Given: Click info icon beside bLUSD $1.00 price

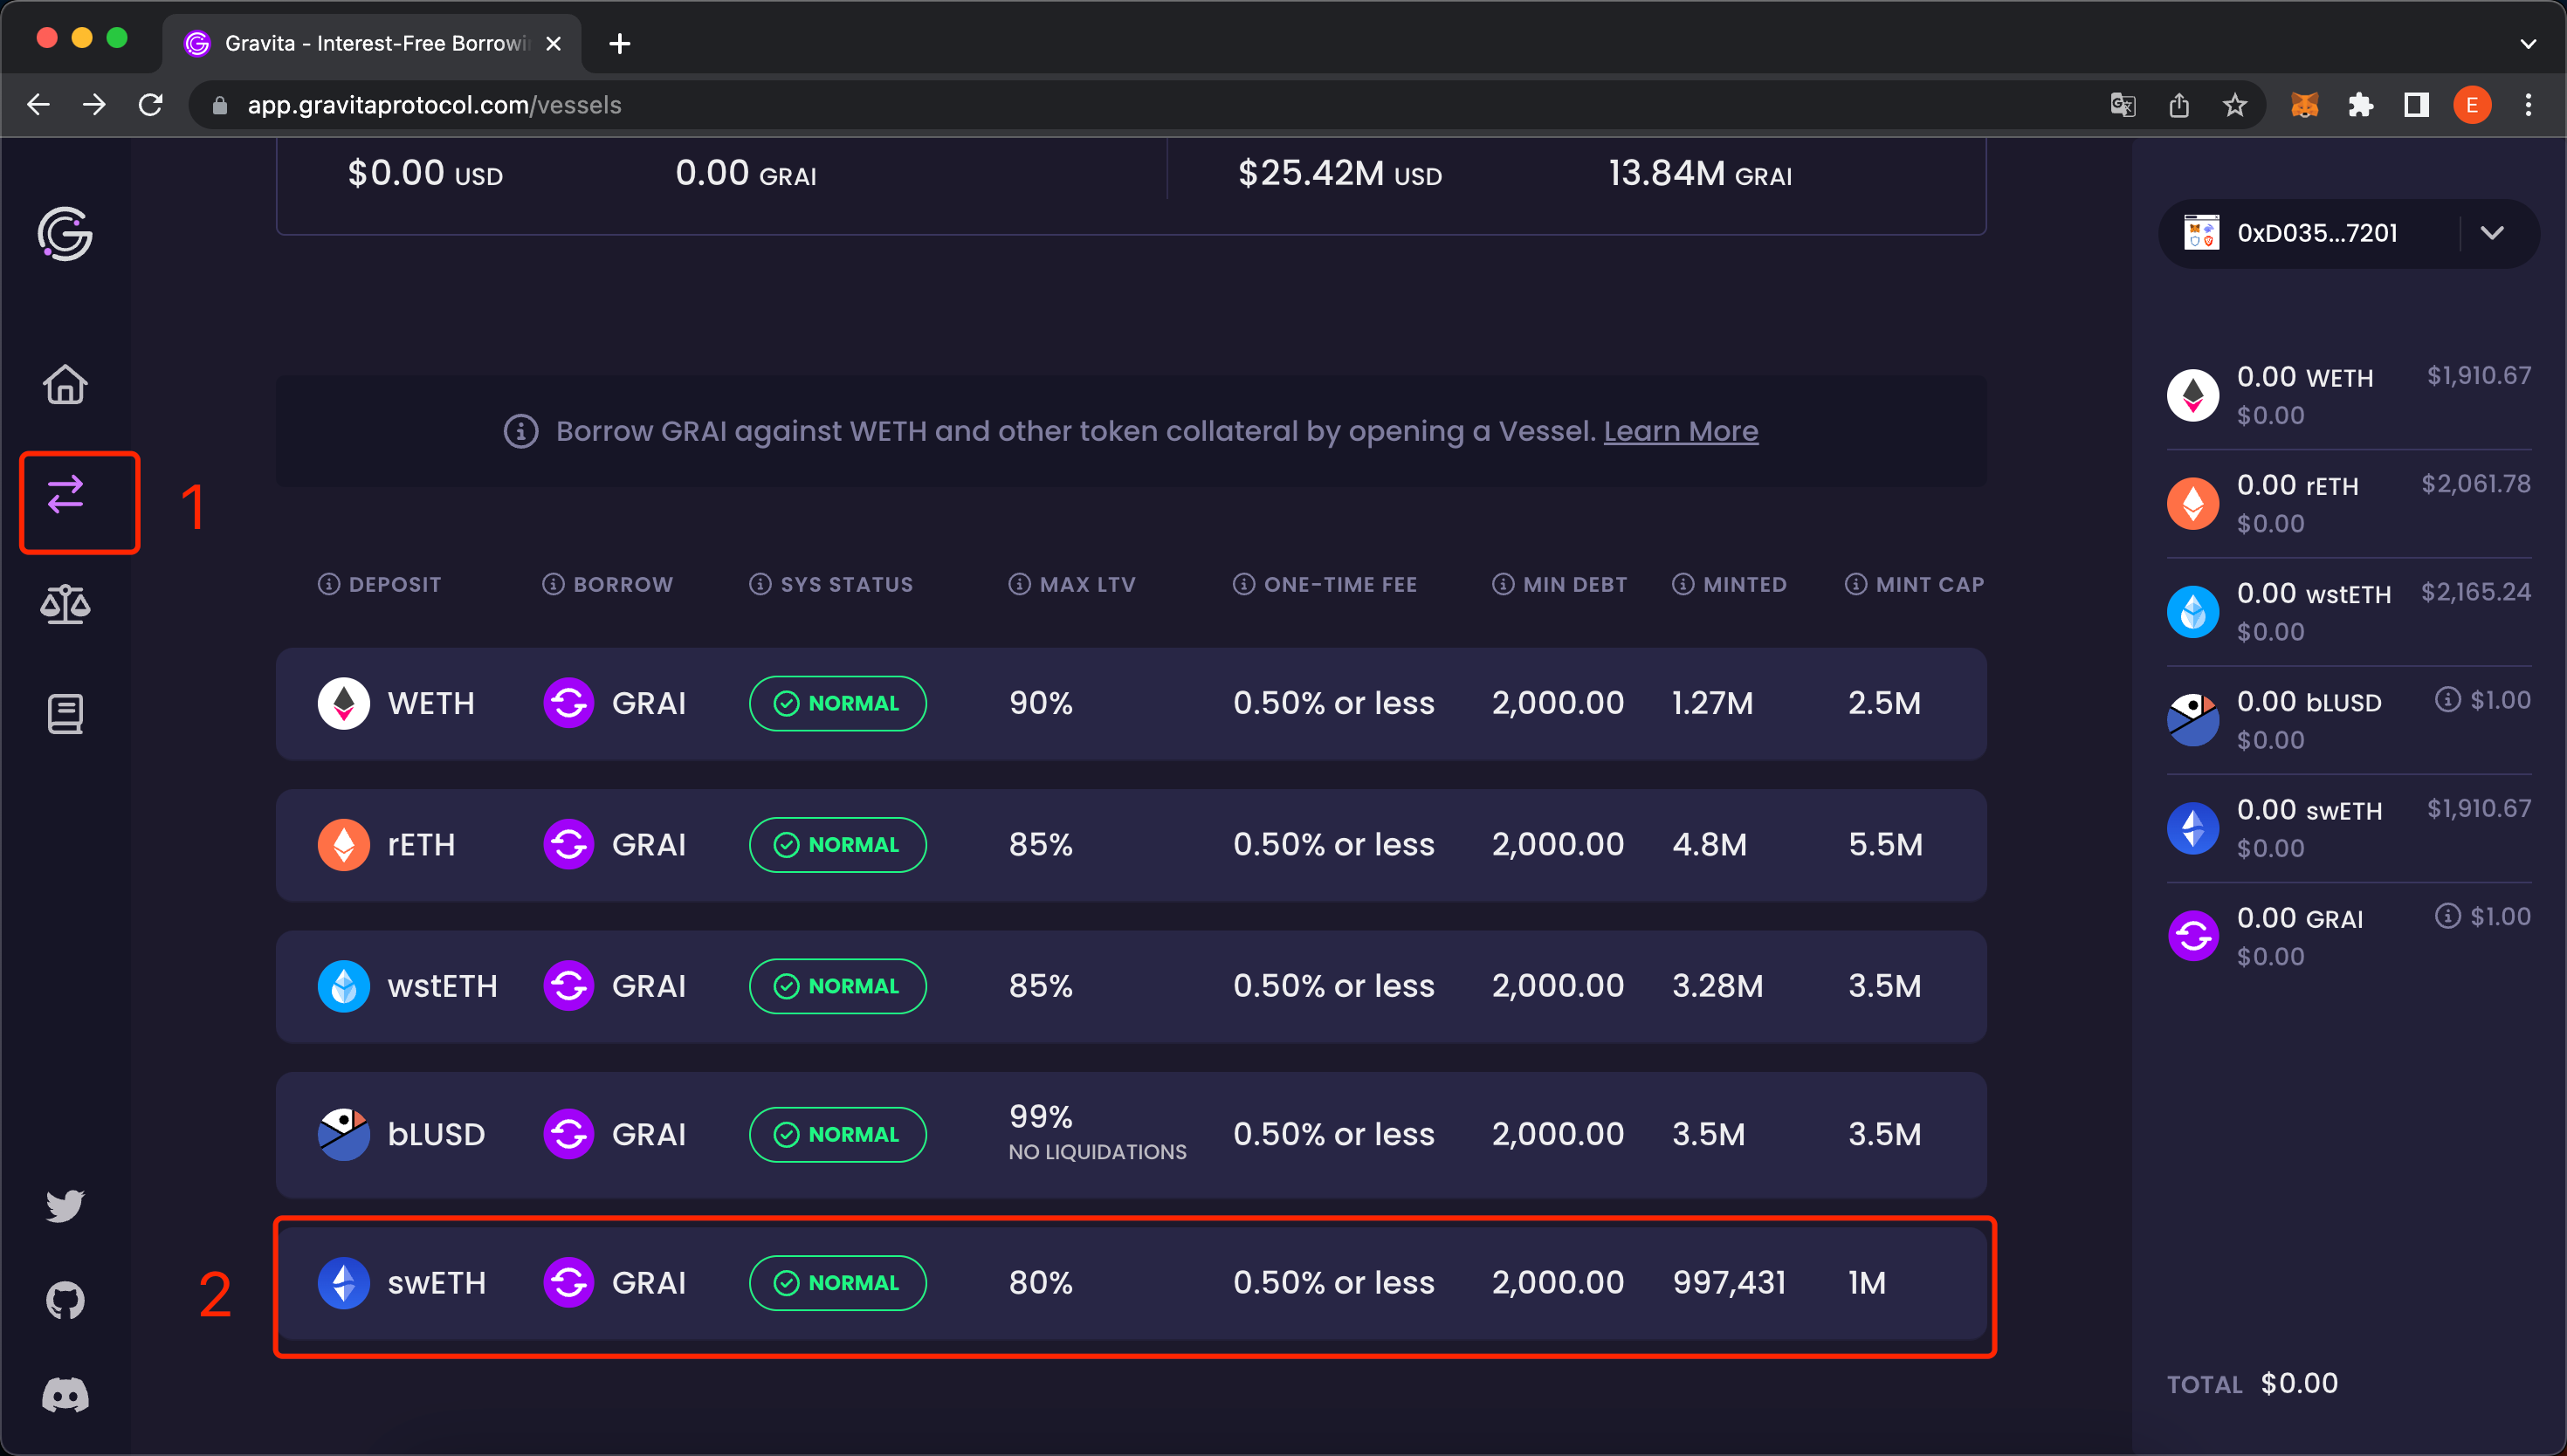Looking at the screenshot, I should (x=2447, y=700).
